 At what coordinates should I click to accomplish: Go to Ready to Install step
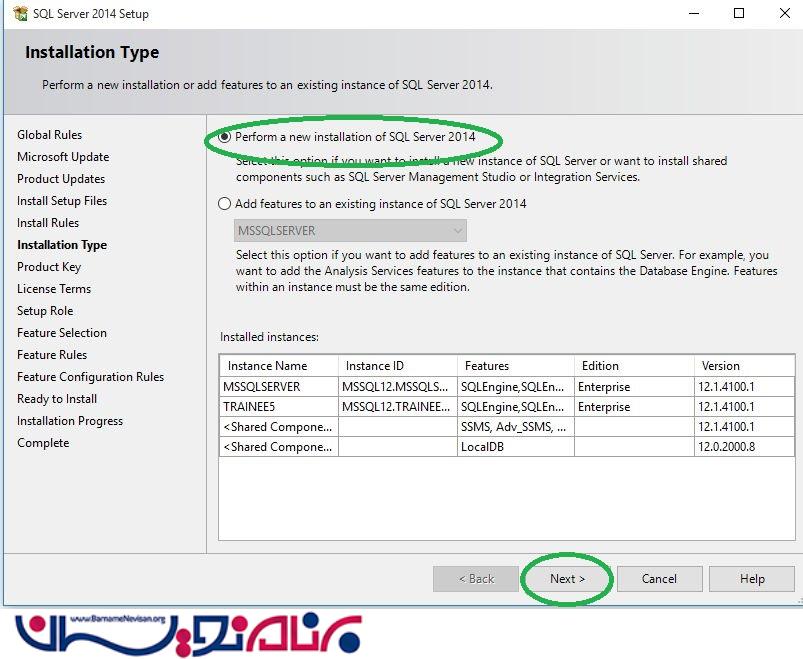pos(57,399)
